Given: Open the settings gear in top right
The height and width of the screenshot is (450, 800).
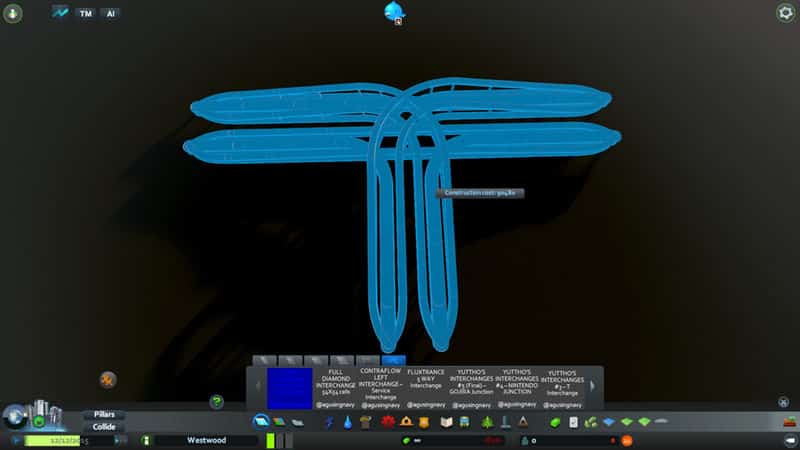Looking at the screenshot, I should [x=785, y=13].
